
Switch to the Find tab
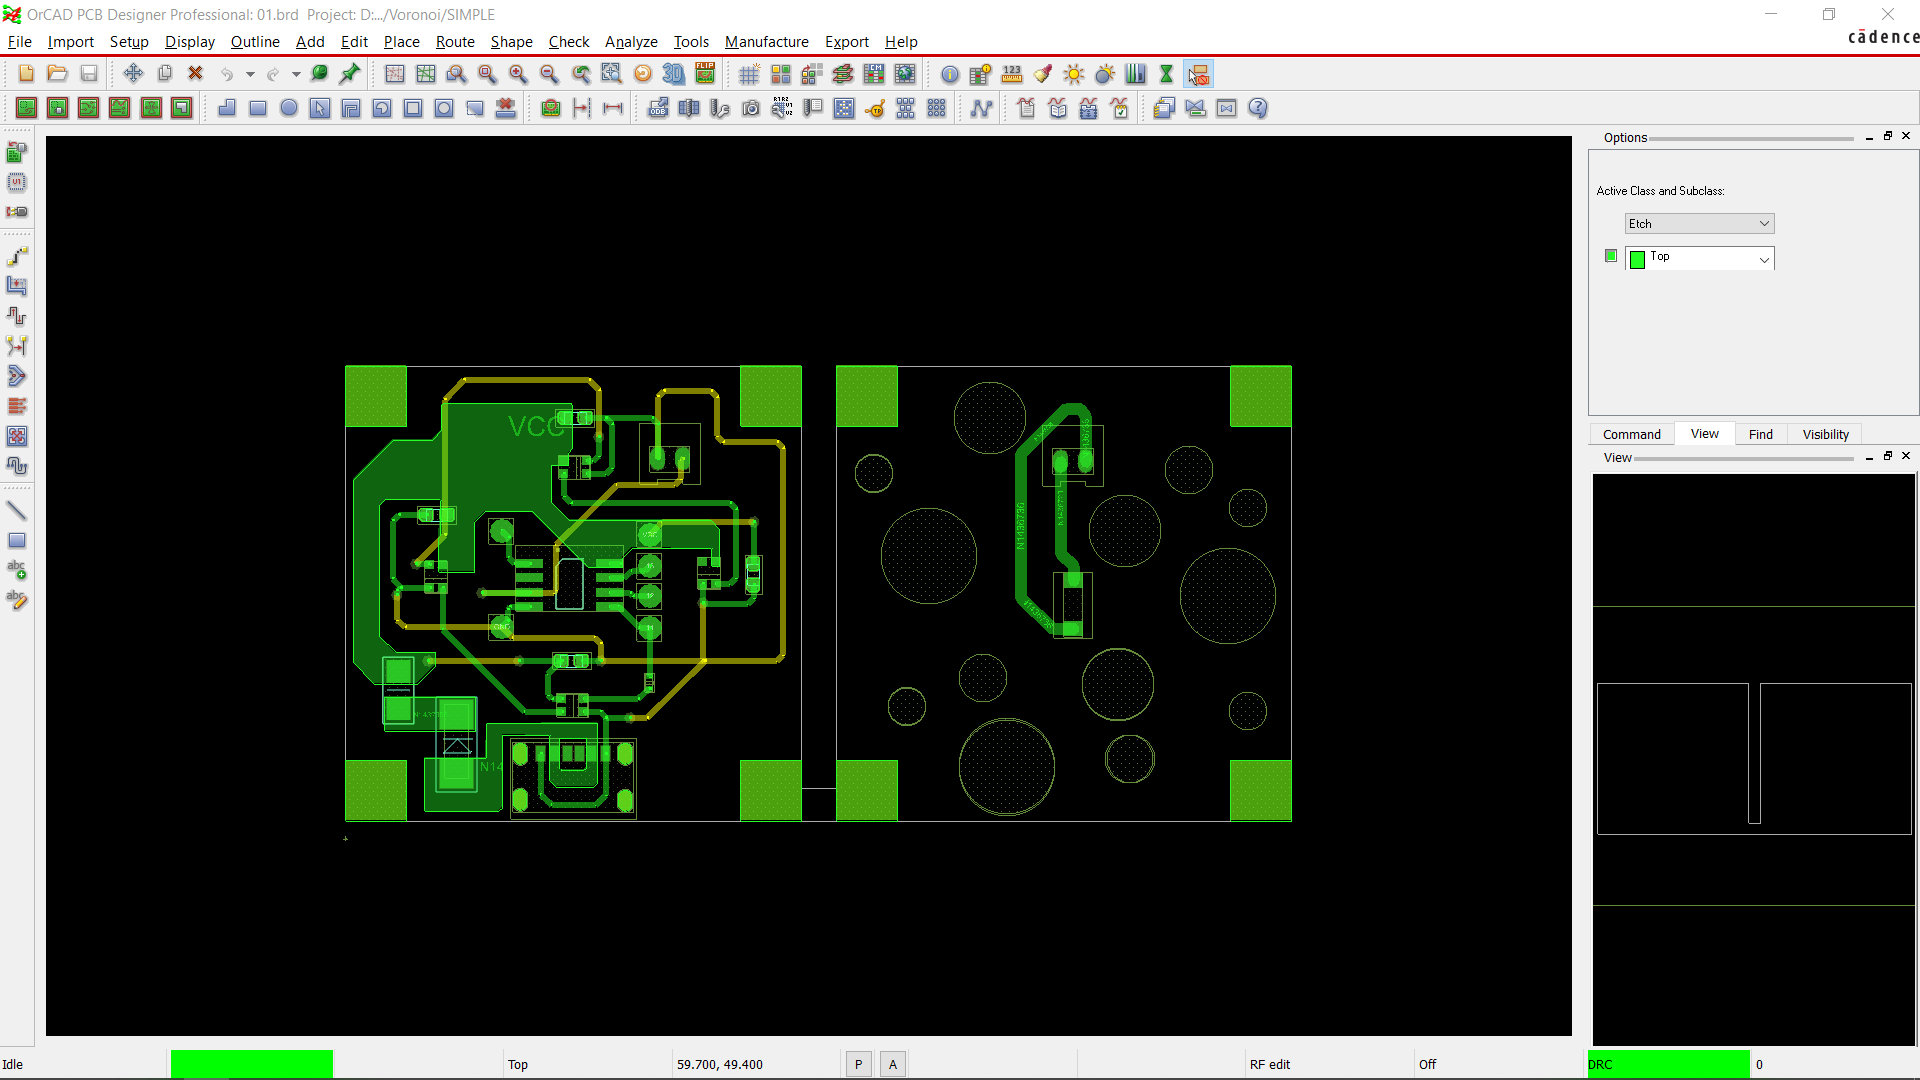pos(1760,434)
